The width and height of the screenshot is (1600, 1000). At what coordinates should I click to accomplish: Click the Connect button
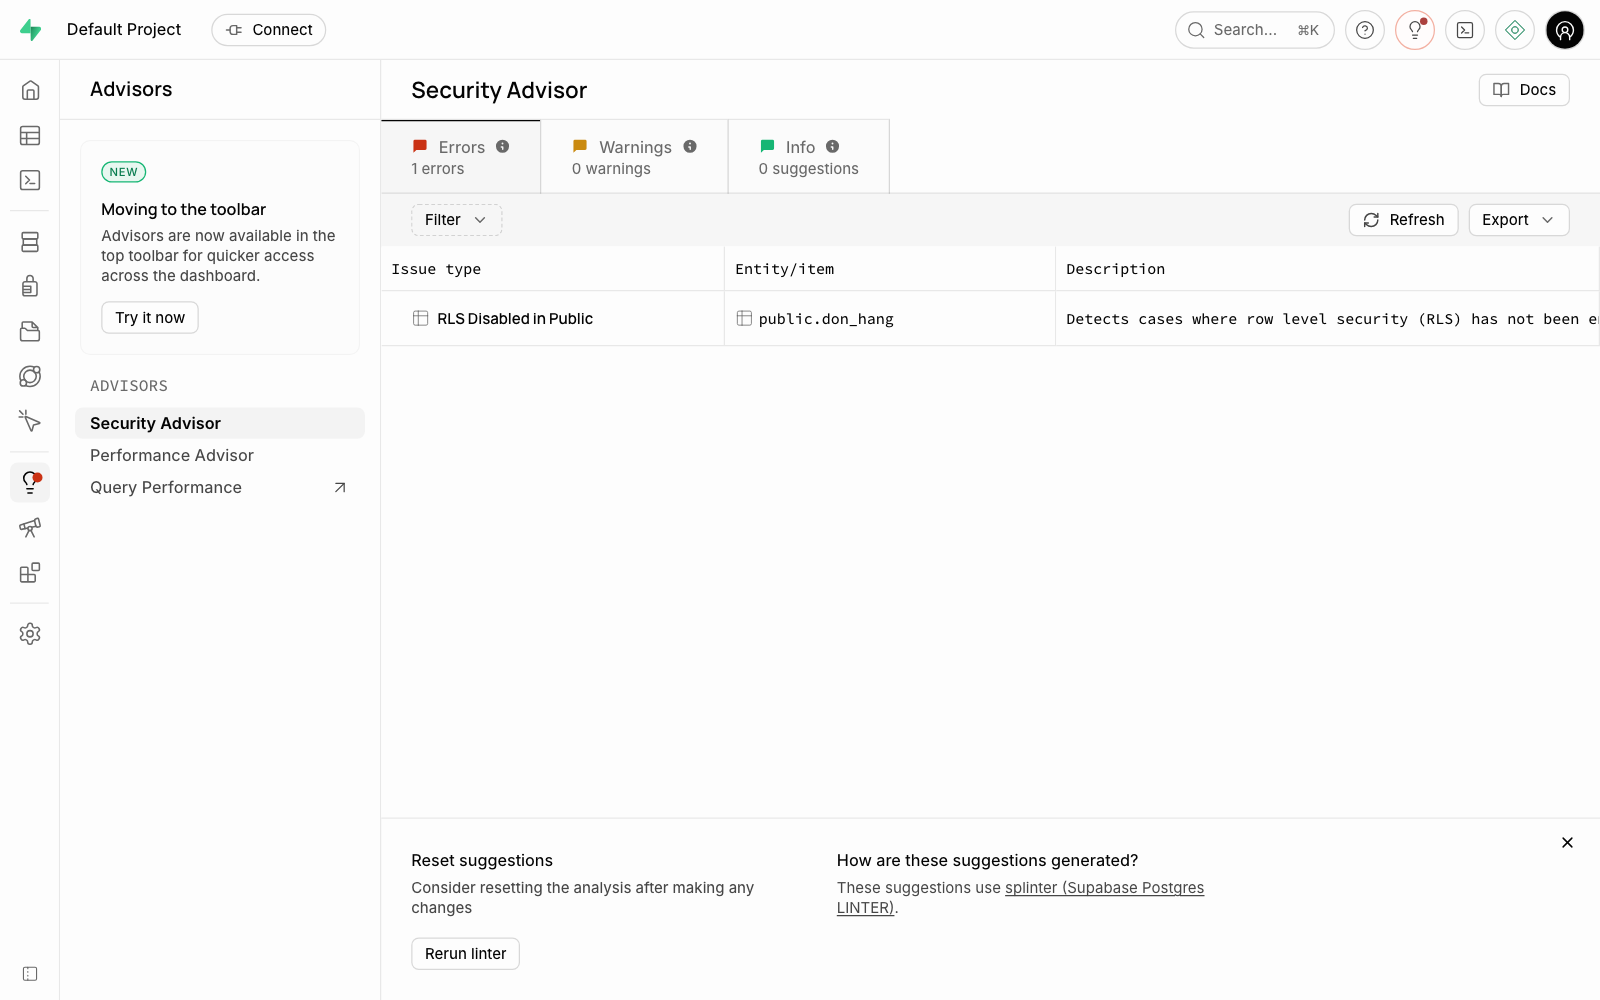click(x=269, y=30)
